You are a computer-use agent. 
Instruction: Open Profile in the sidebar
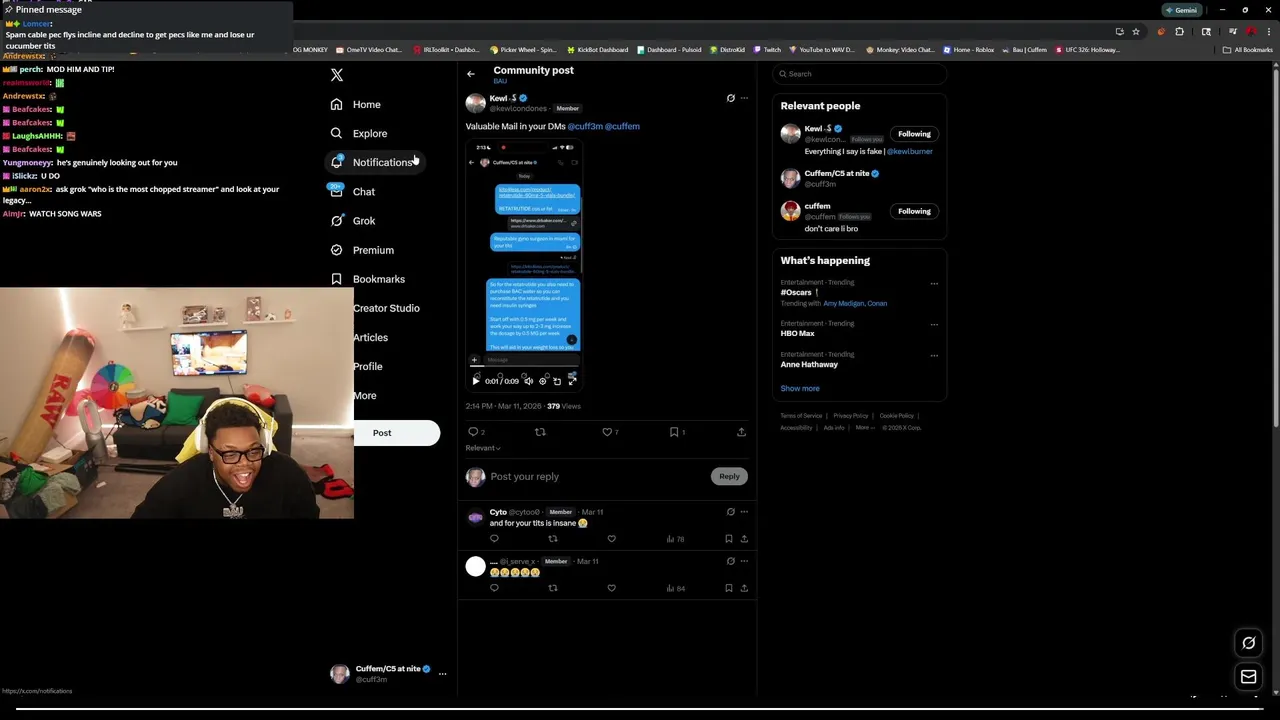coord(367,366)
